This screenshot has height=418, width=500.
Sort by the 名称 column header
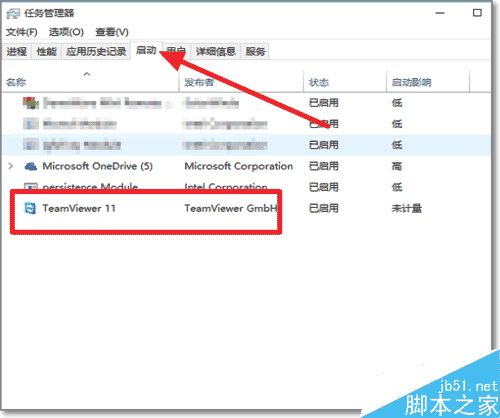tap(16, 82)
